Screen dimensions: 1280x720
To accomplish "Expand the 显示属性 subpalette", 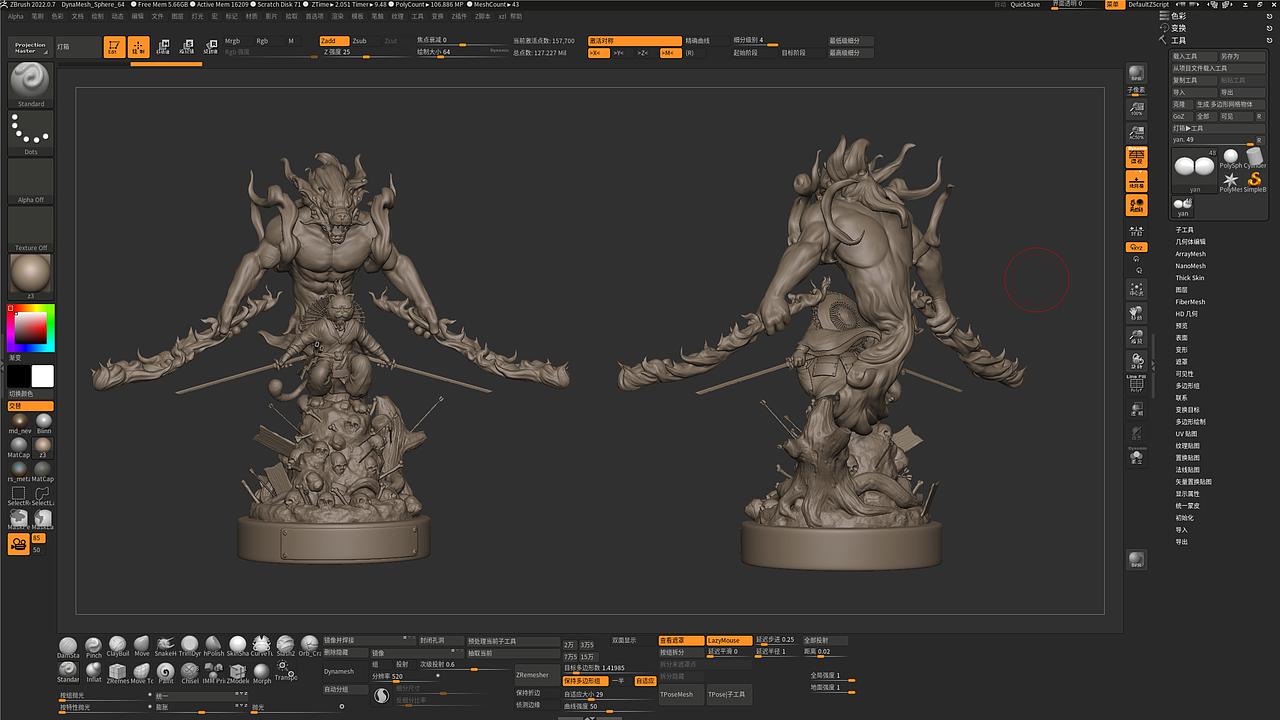I will click(1188, 494).
